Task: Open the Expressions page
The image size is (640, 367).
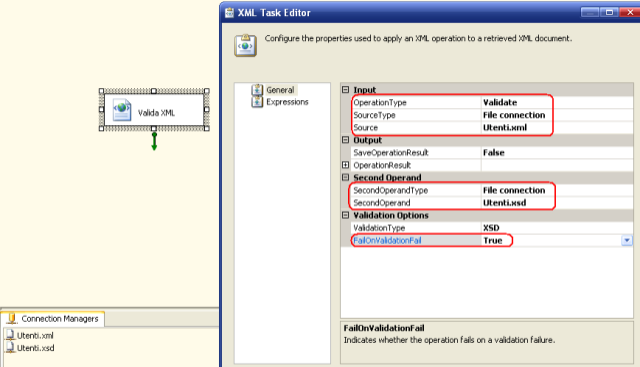Action: point(287,102)
